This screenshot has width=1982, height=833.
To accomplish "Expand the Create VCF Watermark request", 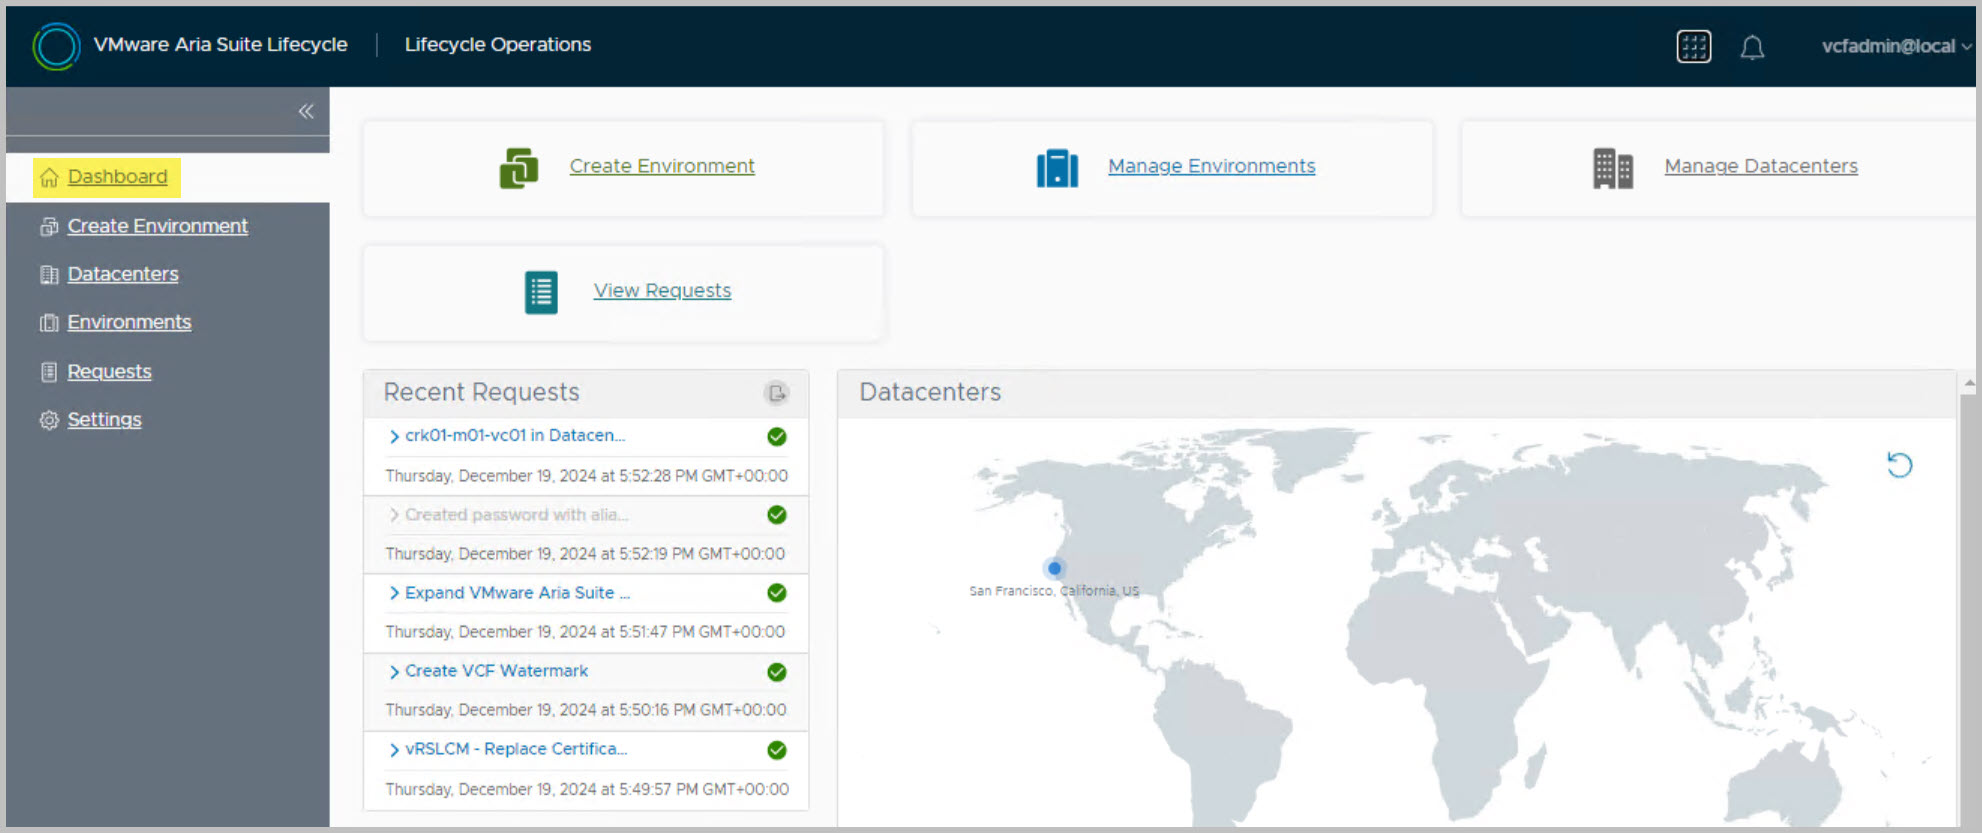I will coord(394,672).
